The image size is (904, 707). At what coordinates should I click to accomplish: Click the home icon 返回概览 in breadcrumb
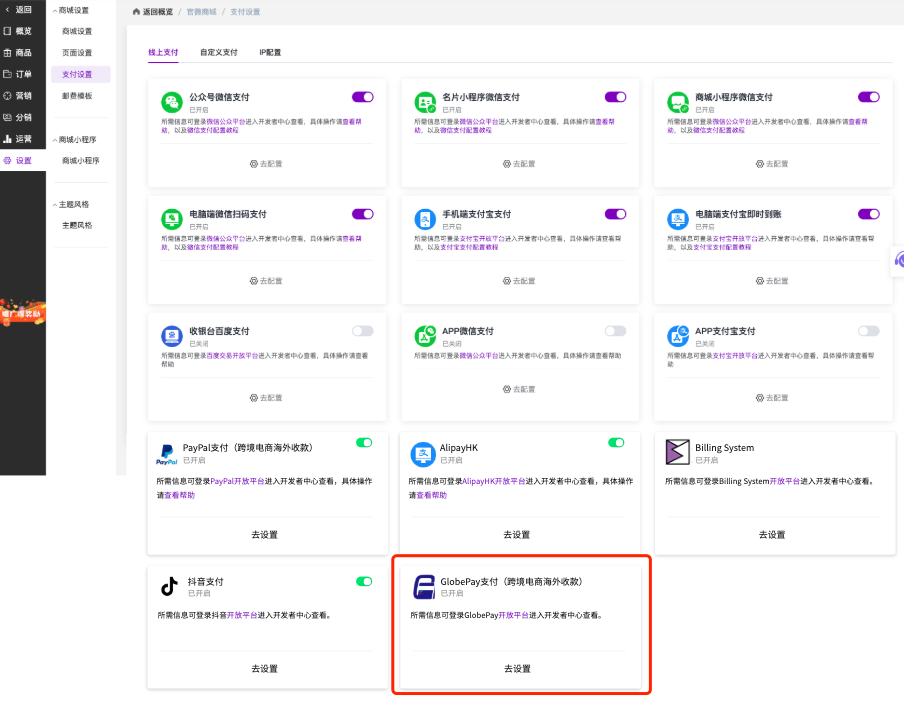point(136,12)
